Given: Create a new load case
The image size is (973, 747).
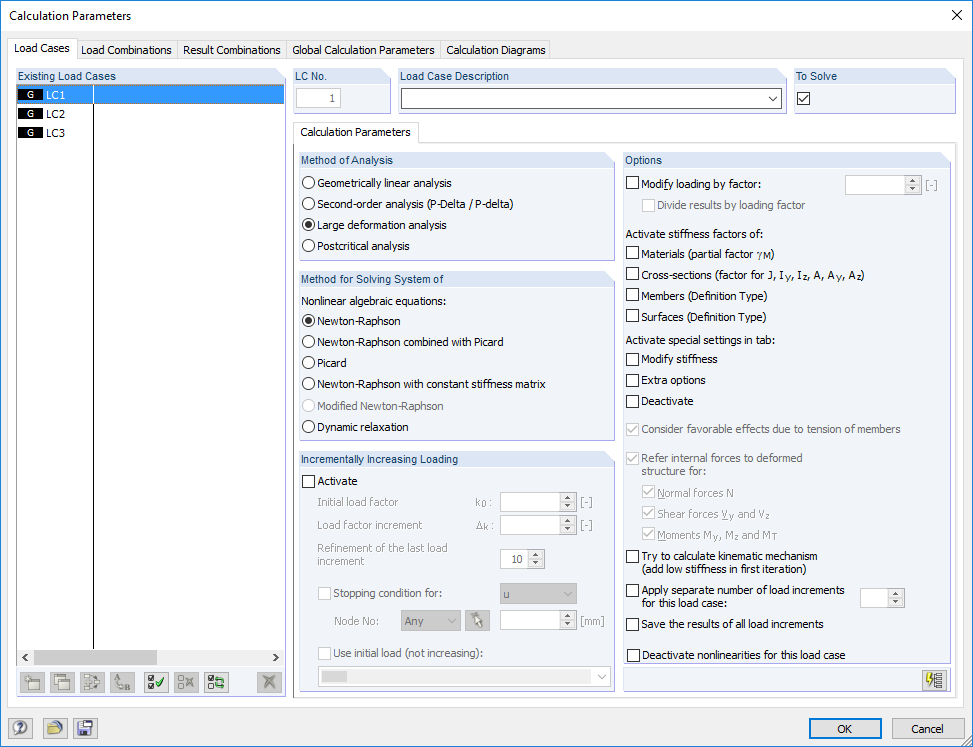Looking at the screenshot, I should (x=31, y=682).
